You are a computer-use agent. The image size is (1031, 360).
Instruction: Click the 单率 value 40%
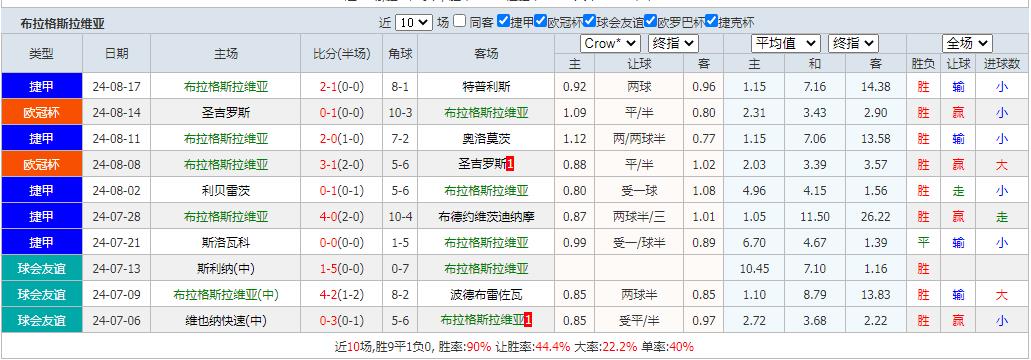pos(681,347)
